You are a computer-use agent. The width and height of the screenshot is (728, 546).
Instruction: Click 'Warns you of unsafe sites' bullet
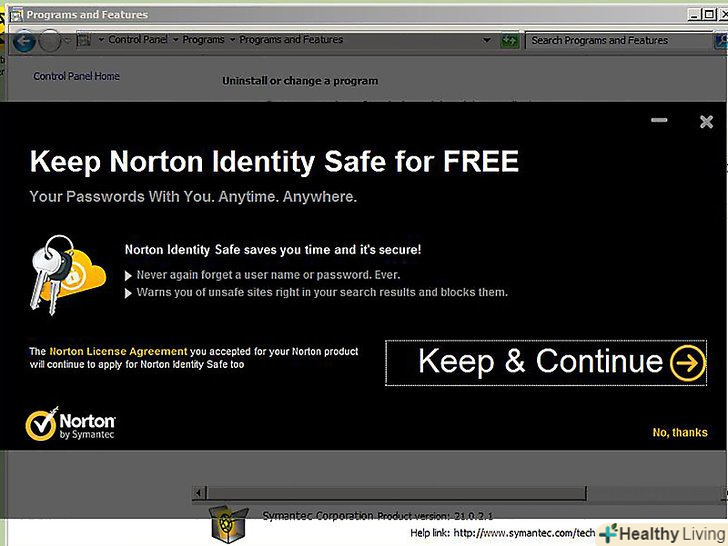(x=322, y=292)
